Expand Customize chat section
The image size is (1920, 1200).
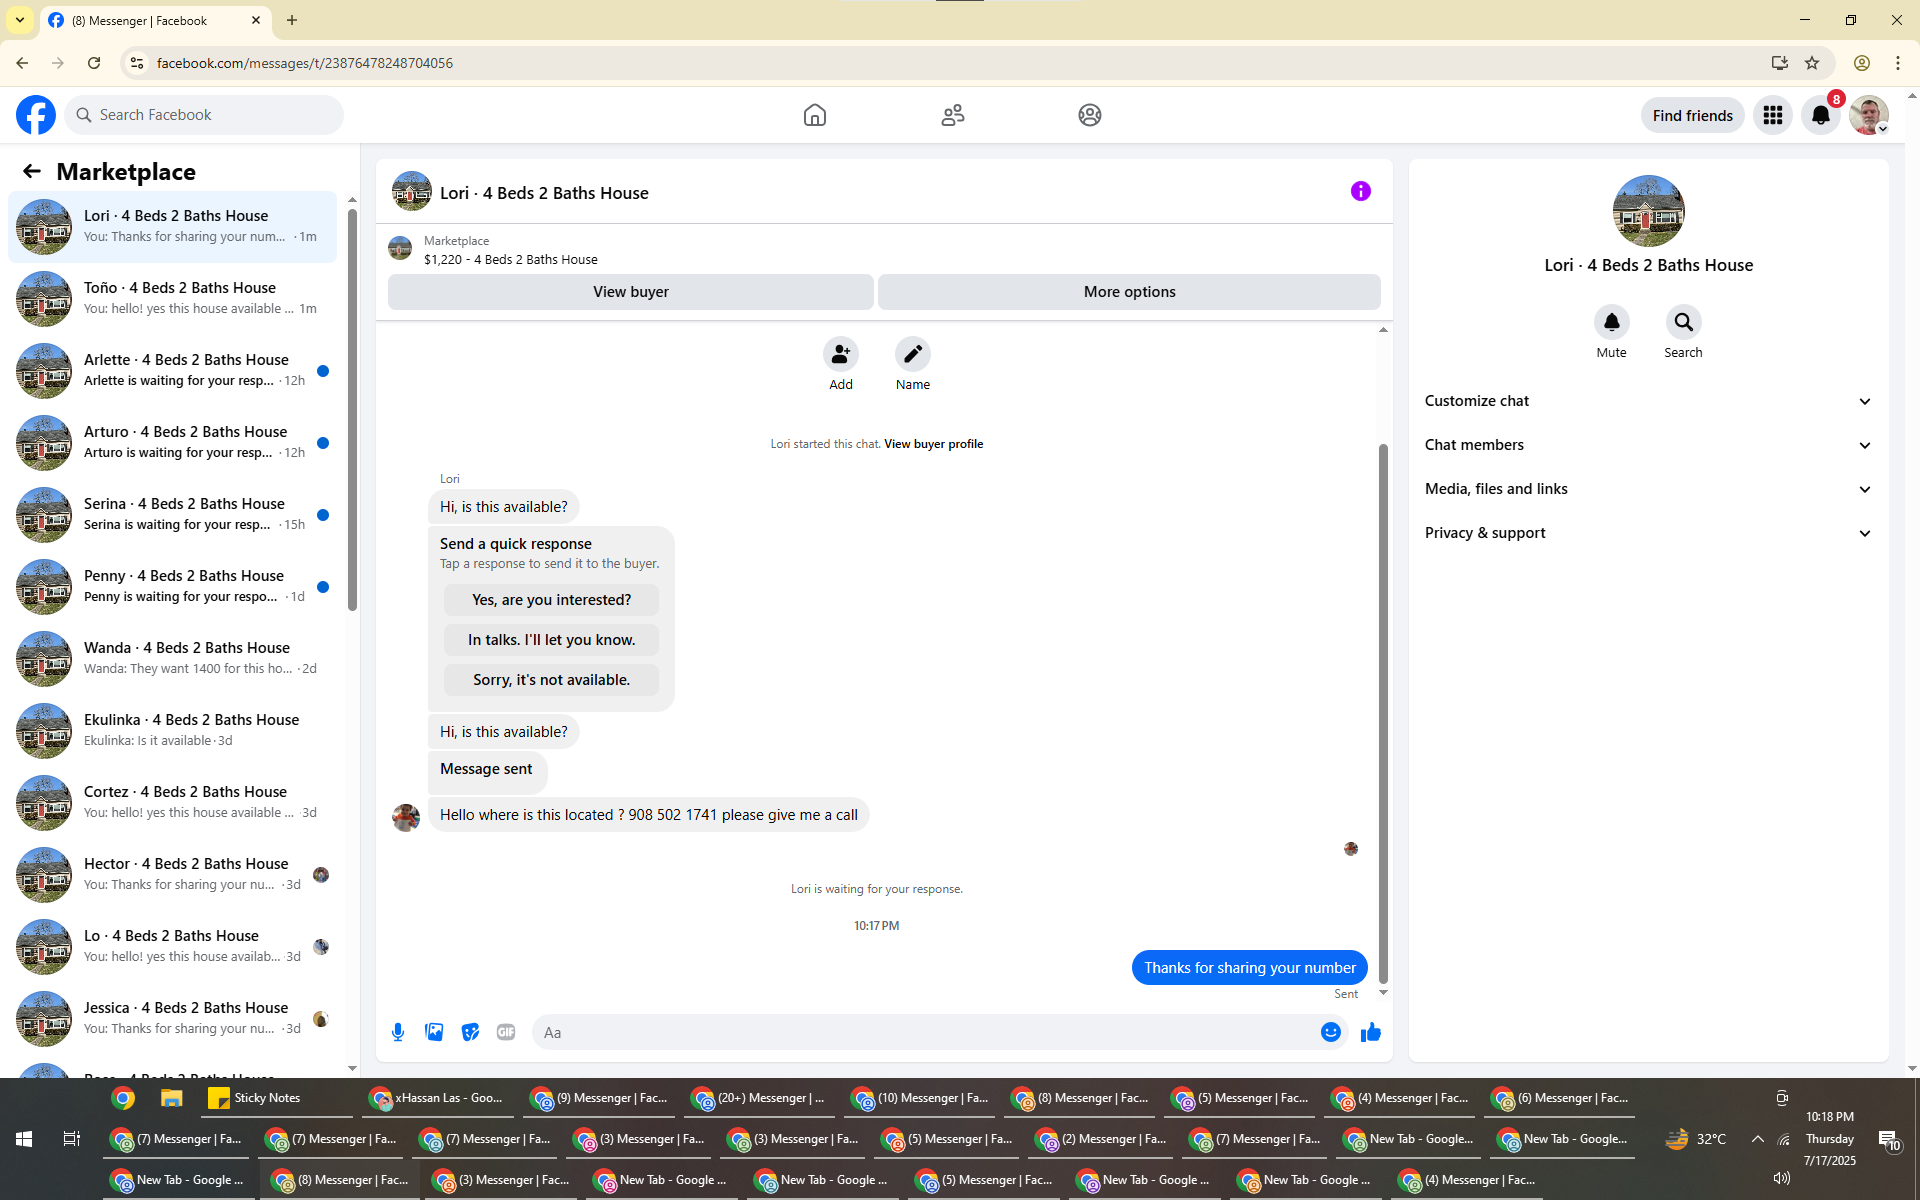coord(1648,401)
